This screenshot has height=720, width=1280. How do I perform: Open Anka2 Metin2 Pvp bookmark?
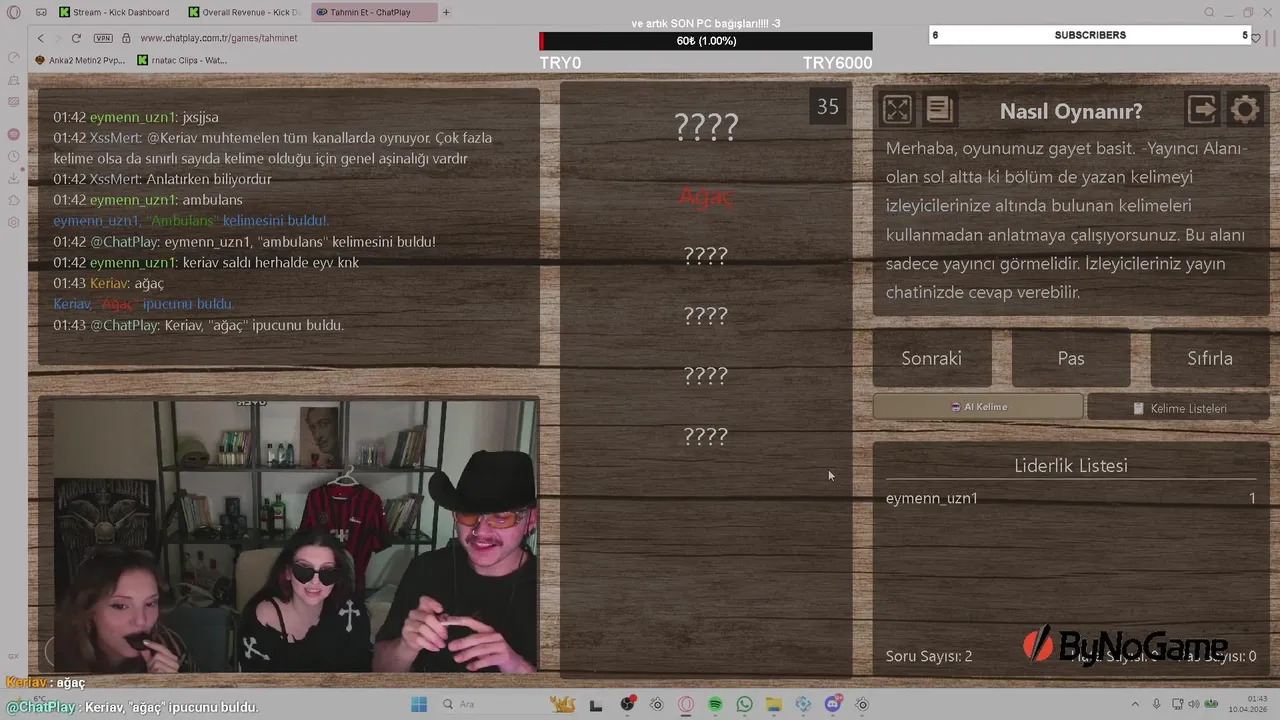[79, 60]
